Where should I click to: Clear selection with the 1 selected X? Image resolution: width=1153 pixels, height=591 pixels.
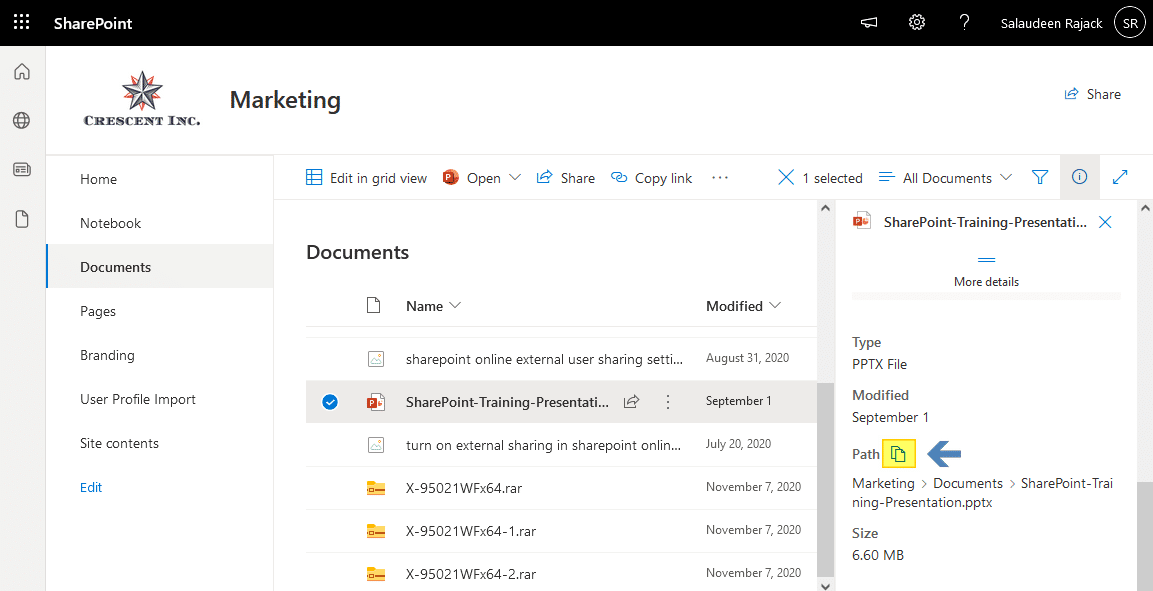click(785, 177)
